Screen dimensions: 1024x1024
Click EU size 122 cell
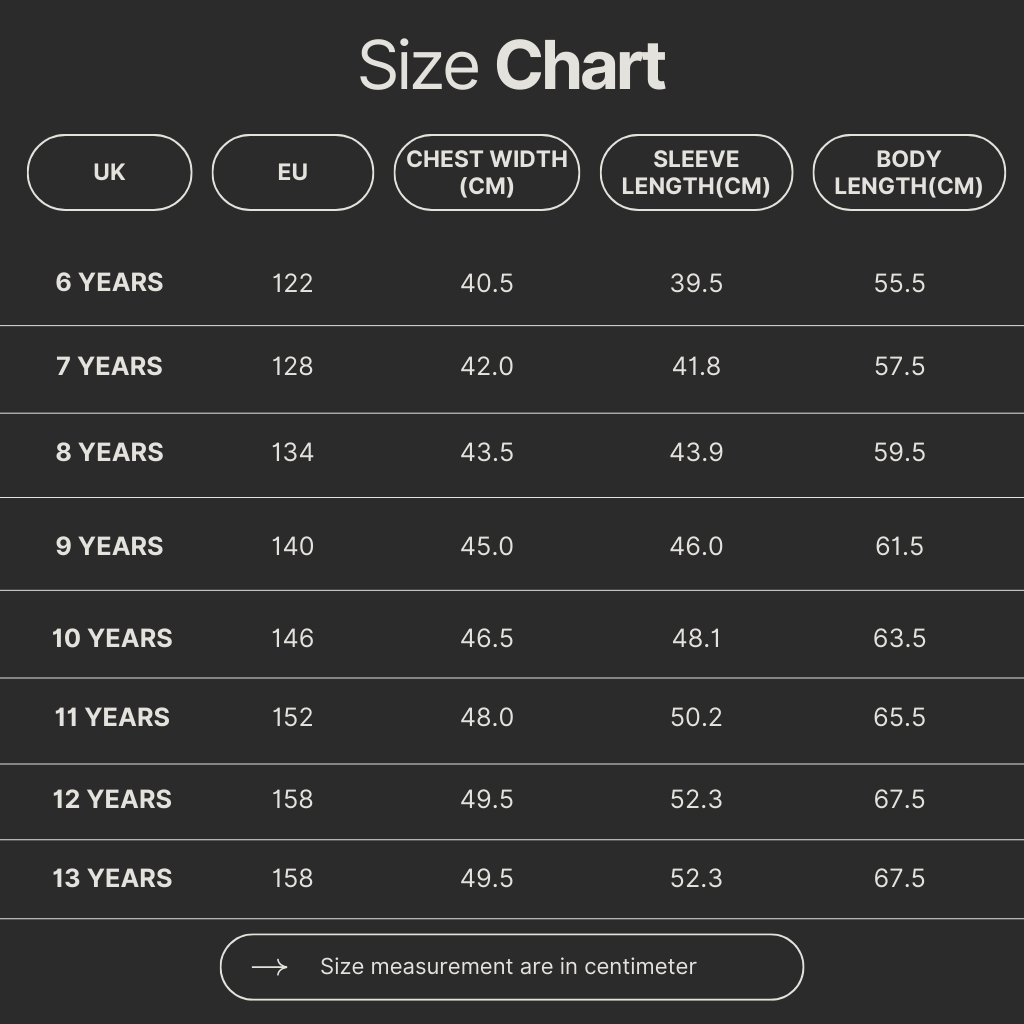(x=292, y=283)
